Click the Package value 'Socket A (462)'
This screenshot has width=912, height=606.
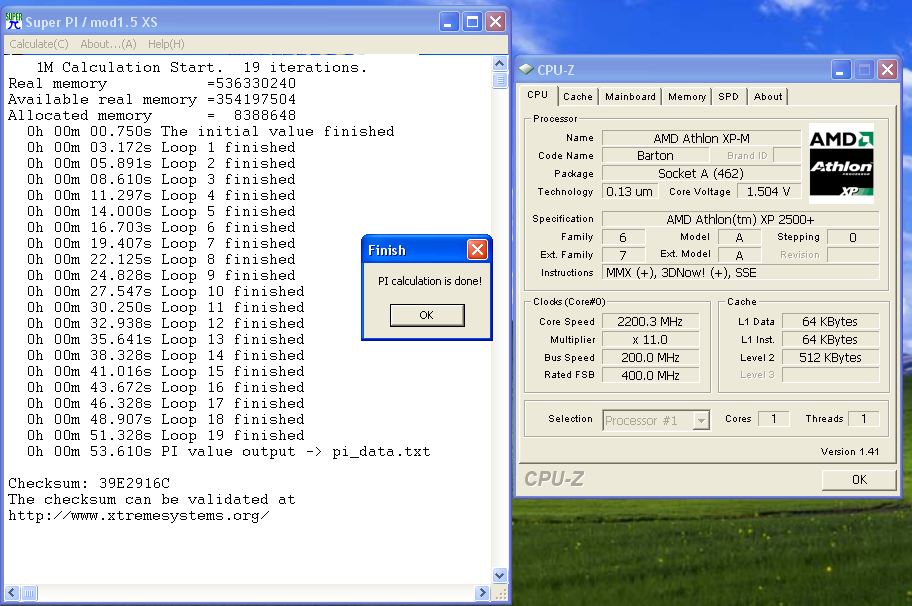point(701,173)
